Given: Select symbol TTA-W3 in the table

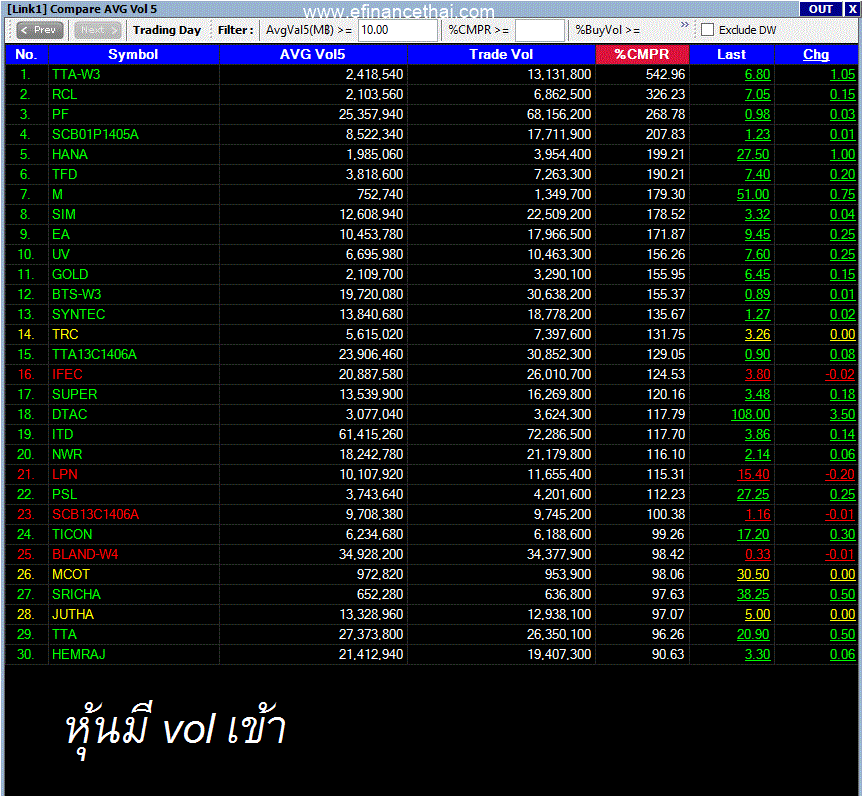Looking at the screenshot, I should click(76, 74).
